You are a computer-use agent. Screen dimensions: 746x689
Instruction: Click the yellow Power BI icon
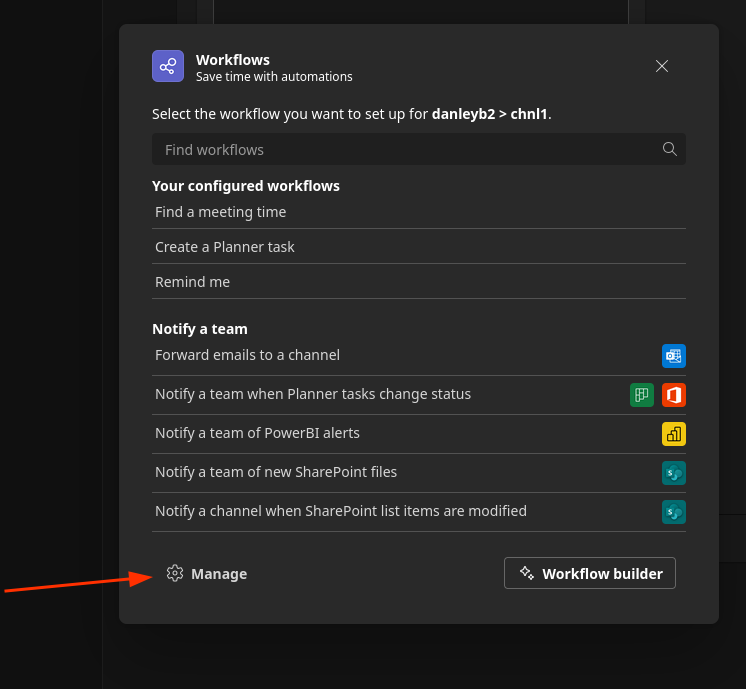[x=674, y=434]
